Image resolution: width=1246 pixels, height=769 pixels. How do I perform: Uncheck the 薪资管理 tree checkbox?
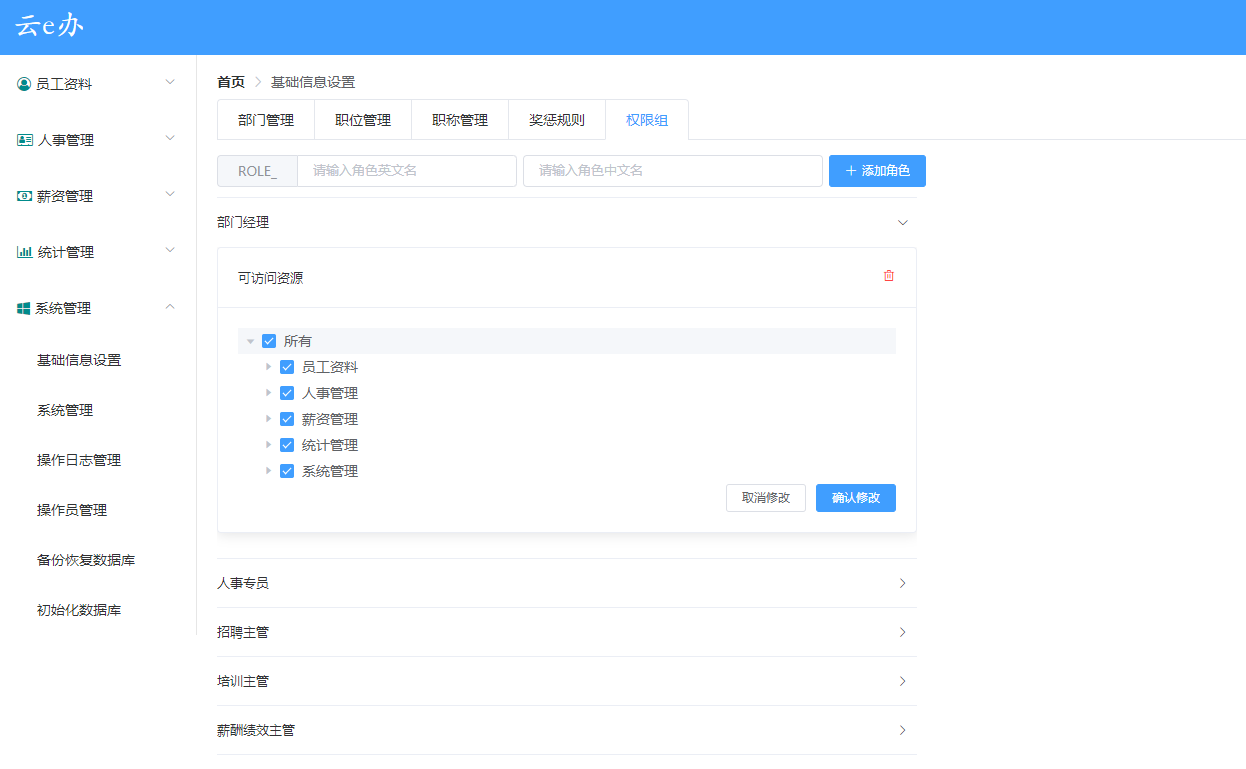point(287,419)
